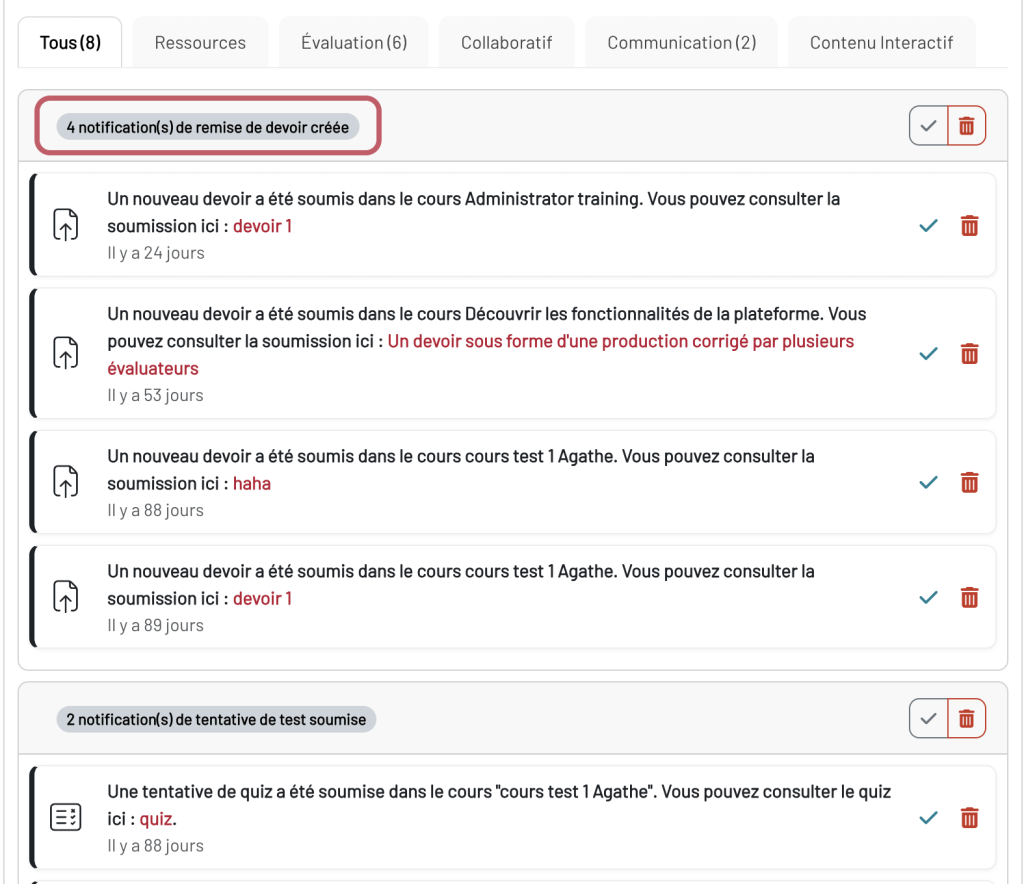Click the upload icon of haha notification
1024x884 pixels.
65,482
